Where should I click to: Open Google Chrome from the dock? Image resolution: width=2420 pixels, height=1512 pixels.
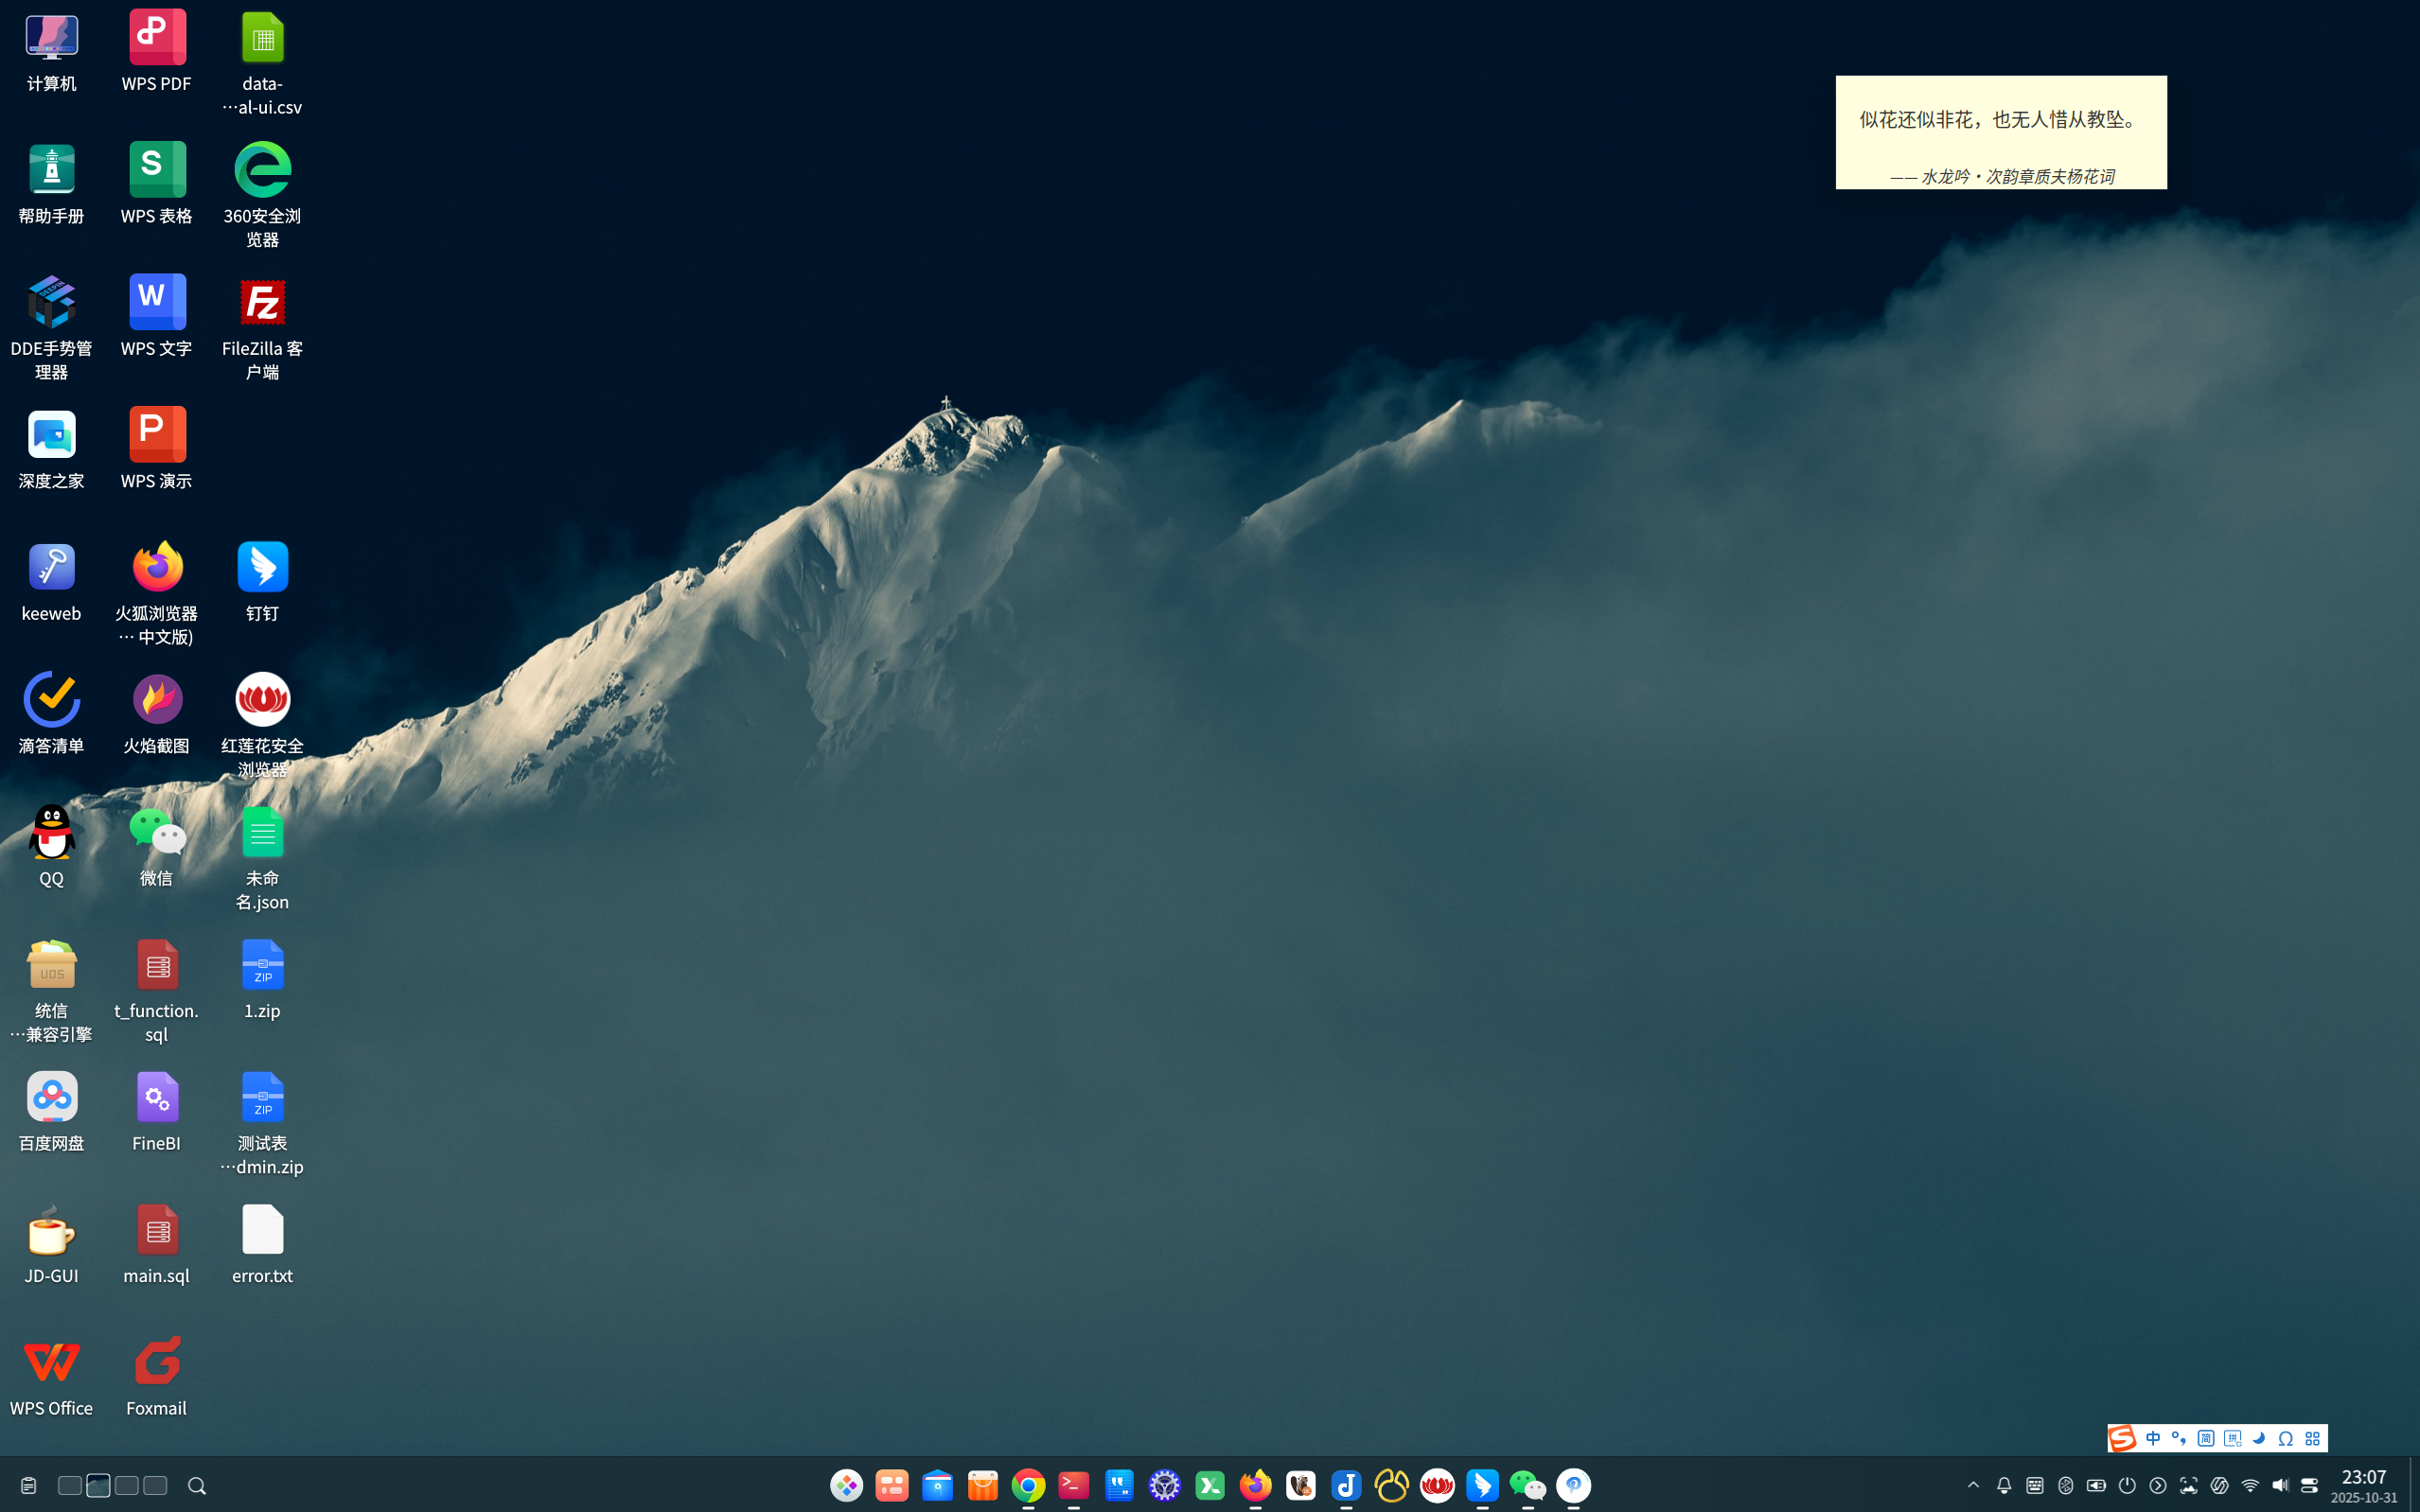(x=1028, y=1485)
